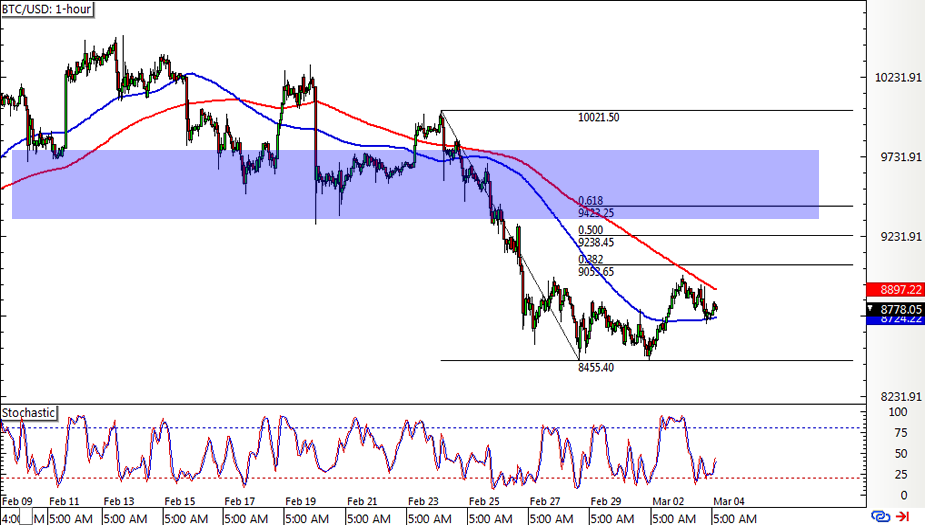
Task: Click the small arrow on 8778.05 price tag
Action: point(870,309)
